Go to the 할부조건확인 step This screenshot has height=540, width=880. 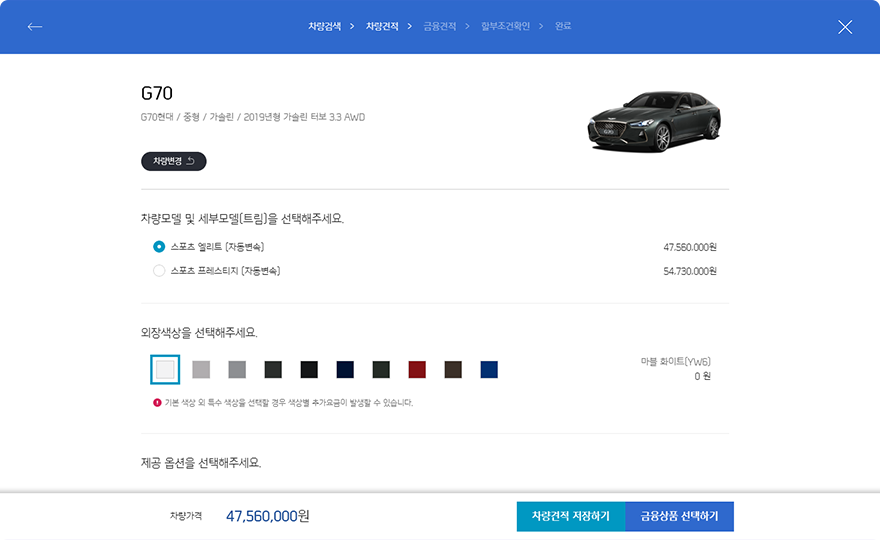point(505,26)
